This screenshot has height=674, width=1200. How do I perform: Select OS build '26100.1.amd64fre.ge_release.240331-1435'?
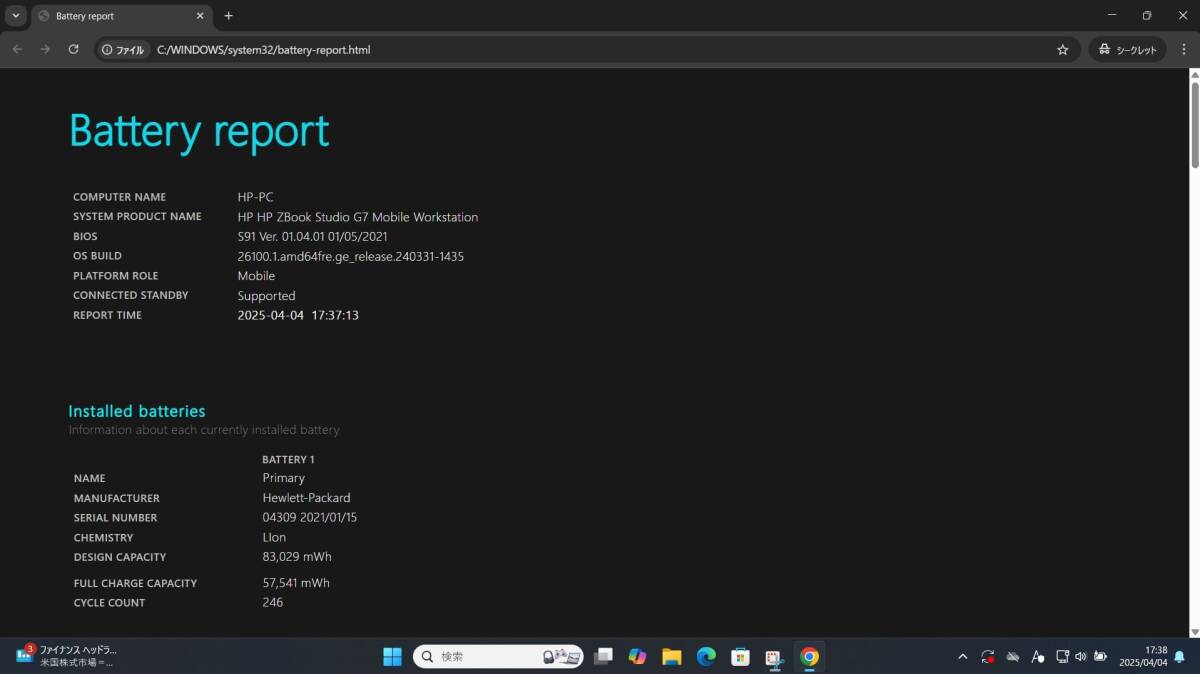(351, 256)
